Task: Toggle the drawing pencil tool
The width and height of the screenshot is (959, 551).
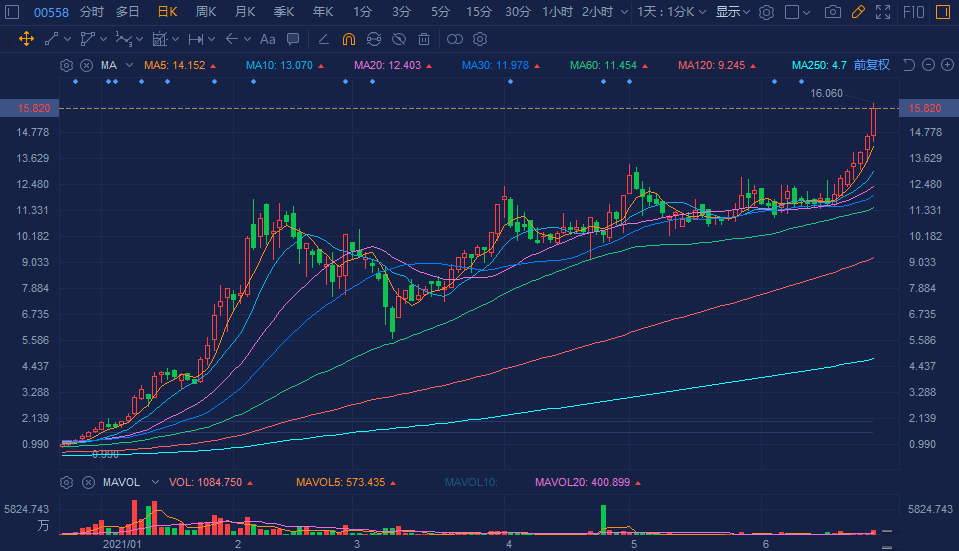Action: pos(858,12)
